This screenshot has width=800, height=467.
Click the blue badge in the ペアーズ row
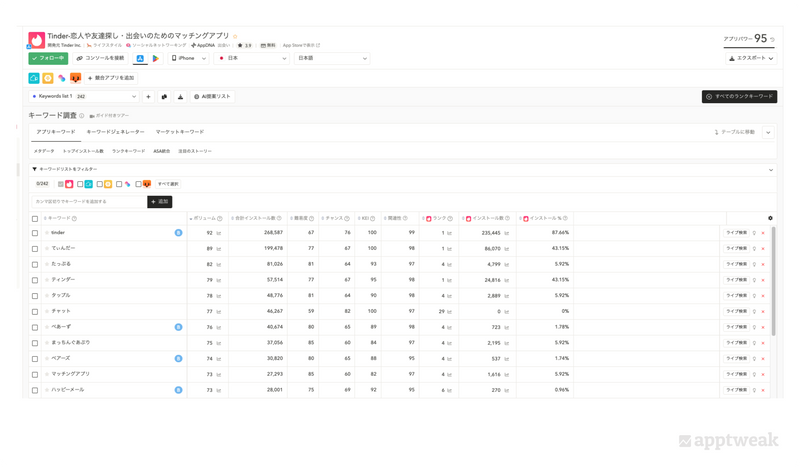(x=179, y=359)
